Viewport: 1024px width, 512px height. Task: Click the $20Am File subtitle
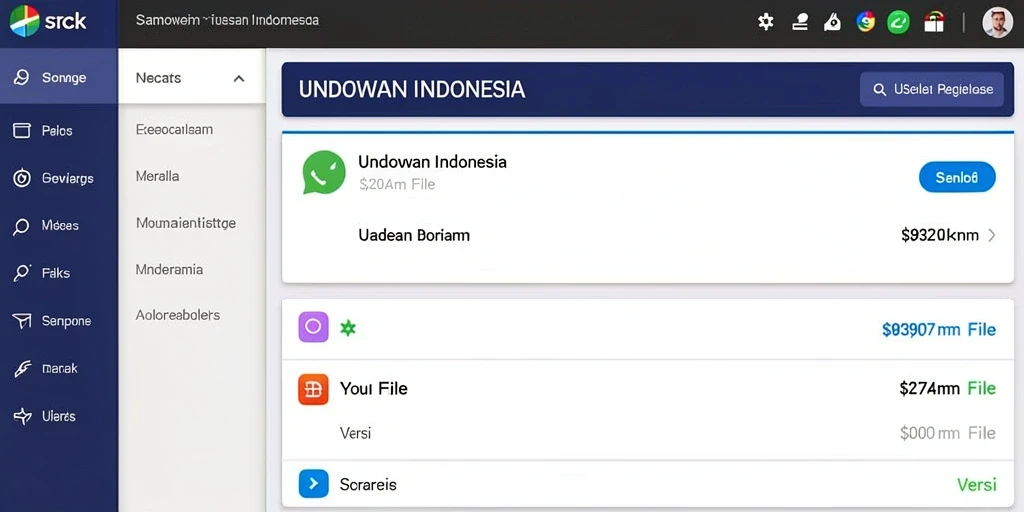click(397, 185)
